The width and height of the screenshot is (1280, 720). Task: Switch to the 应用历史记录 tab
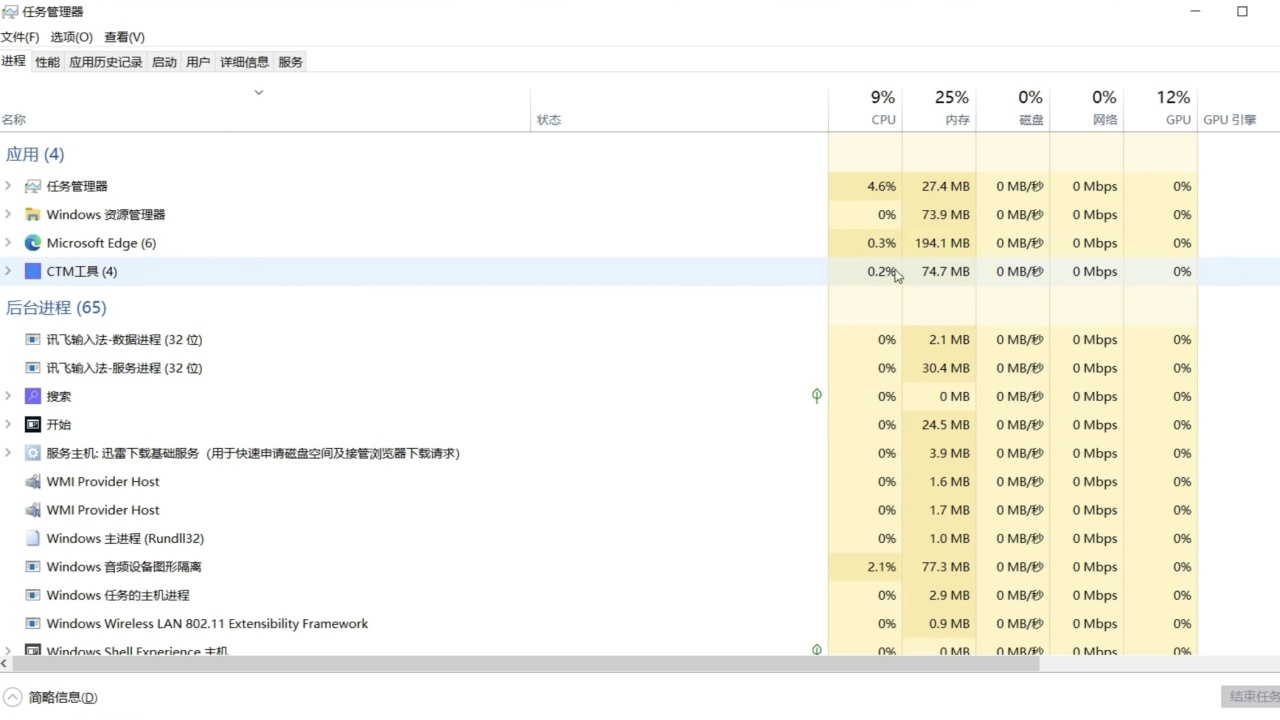click(106, 62)
